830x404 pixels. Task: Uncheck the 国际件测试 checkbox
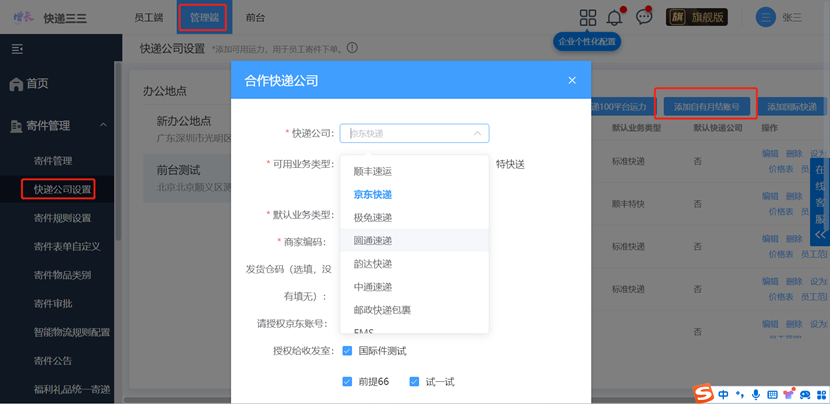point(347,351)
